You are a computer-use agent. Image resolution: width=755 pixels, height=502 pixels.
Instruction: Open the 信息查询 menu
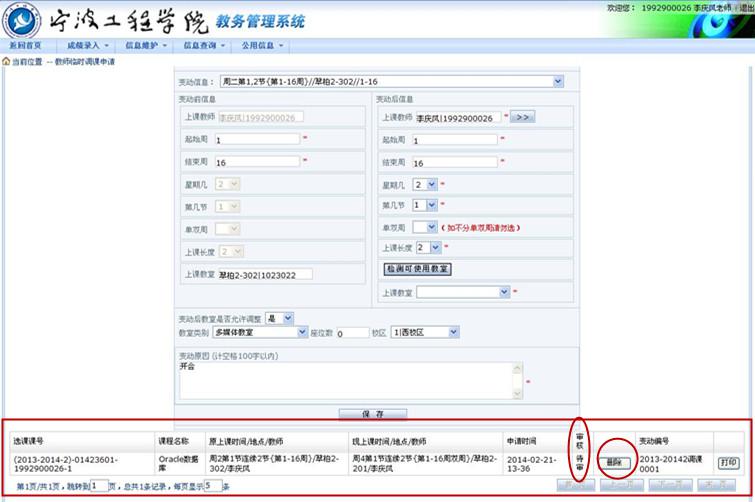point(204,45)
